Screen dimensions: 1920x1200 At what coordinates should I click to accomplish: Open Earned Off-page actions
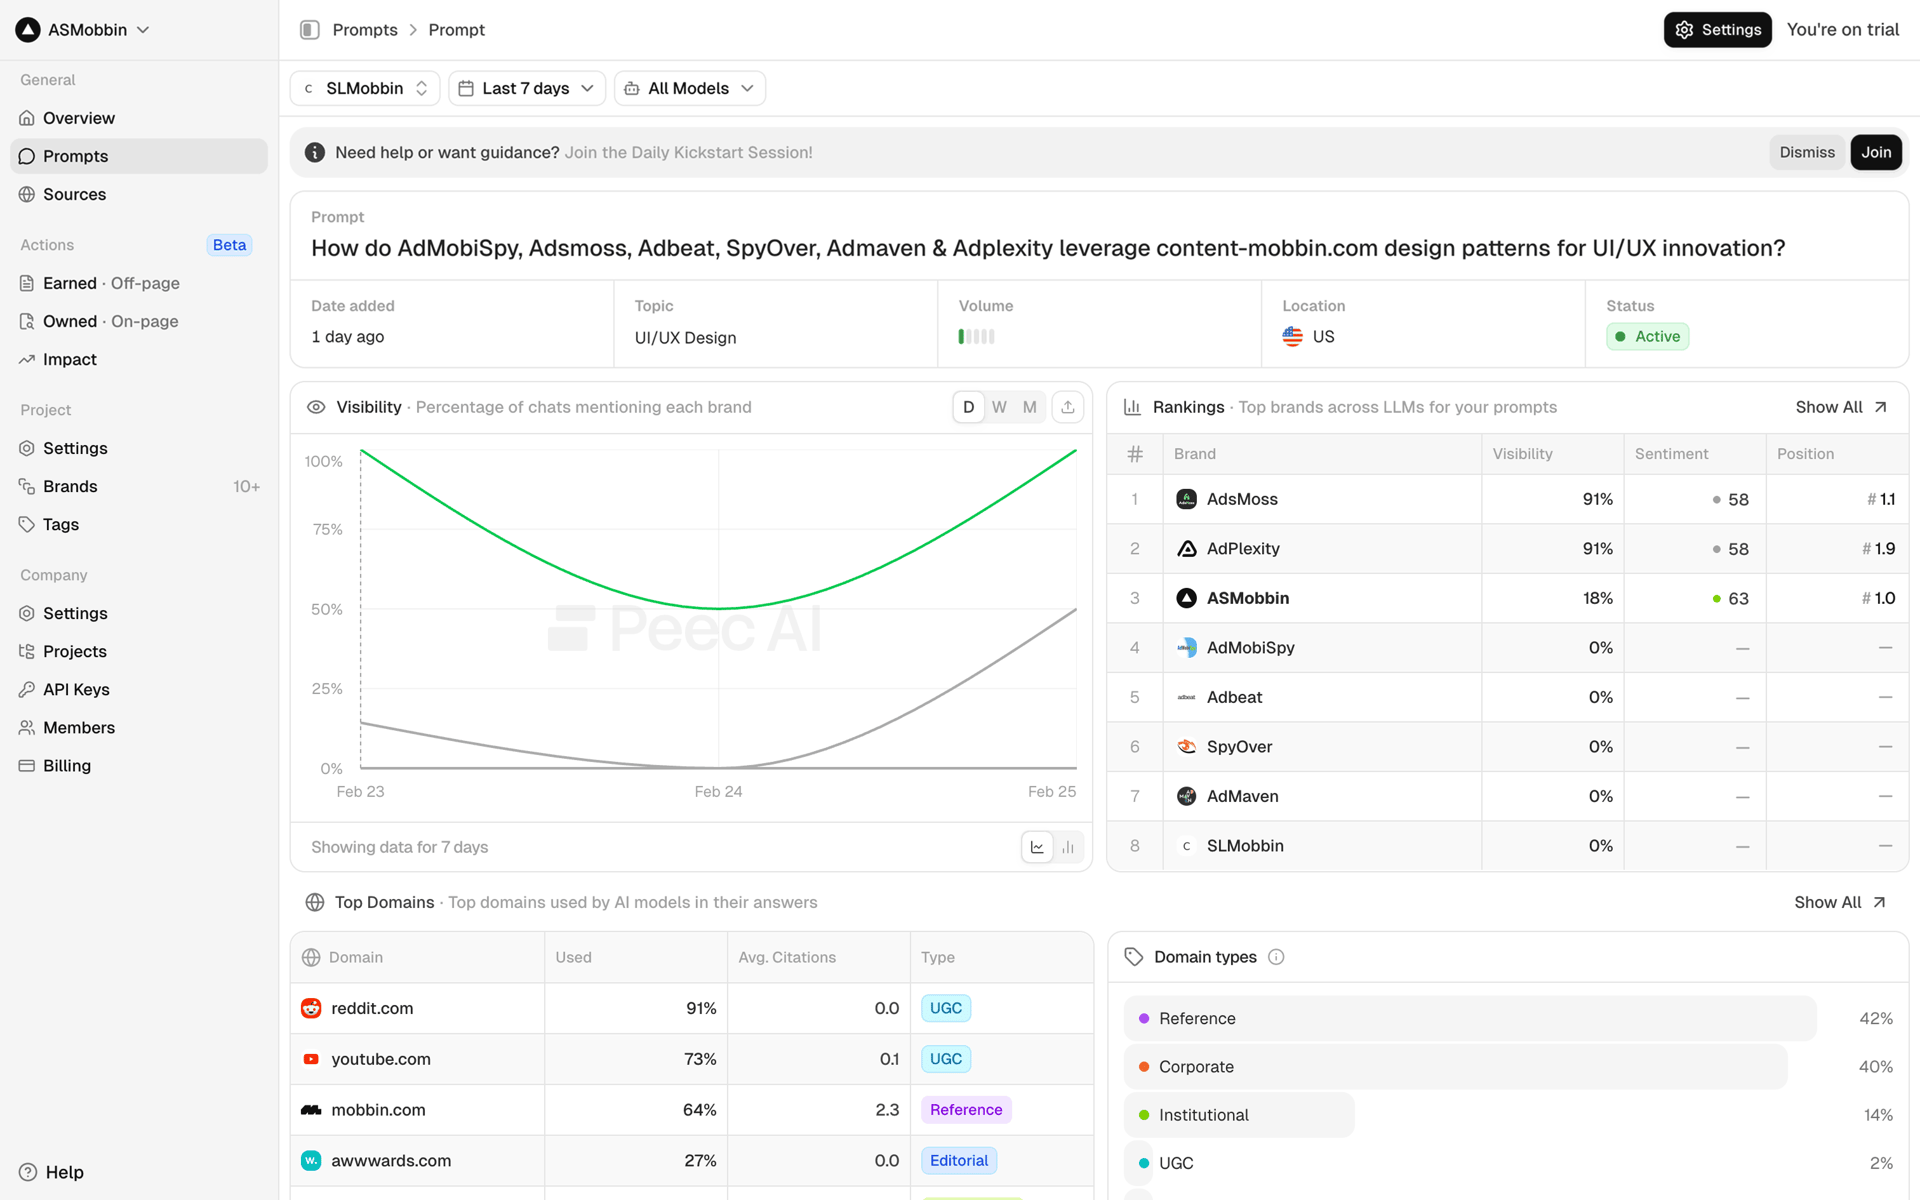[x=139, y=283]
